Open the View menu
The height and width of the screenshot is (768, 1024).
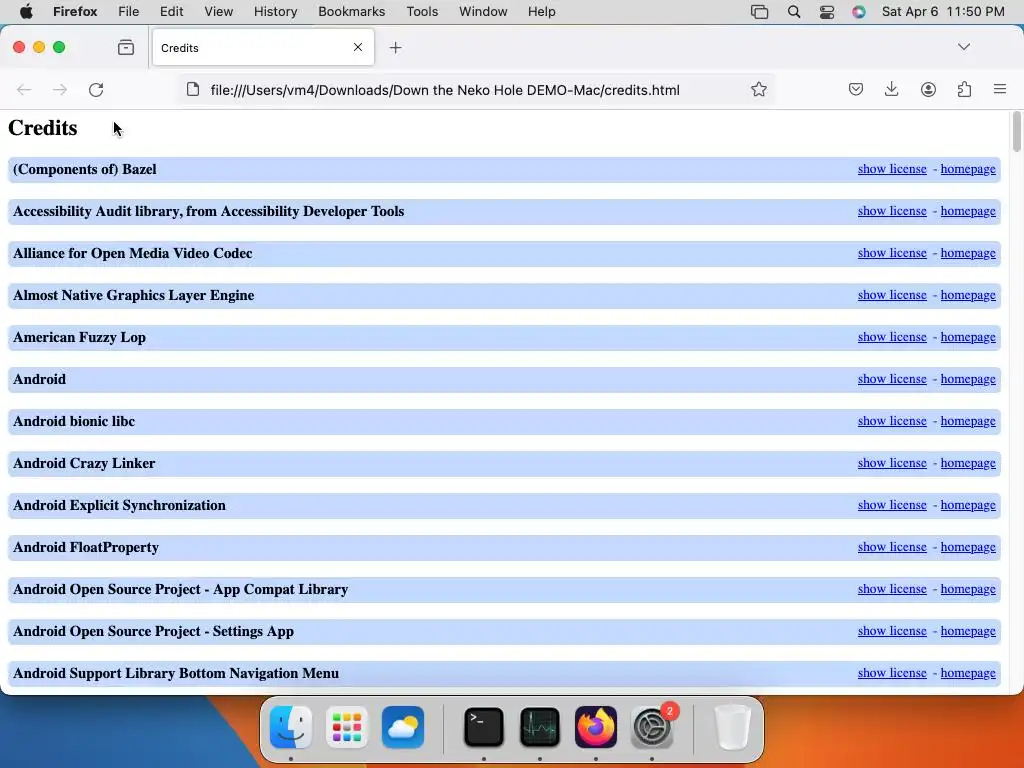(x=218, y=12)
